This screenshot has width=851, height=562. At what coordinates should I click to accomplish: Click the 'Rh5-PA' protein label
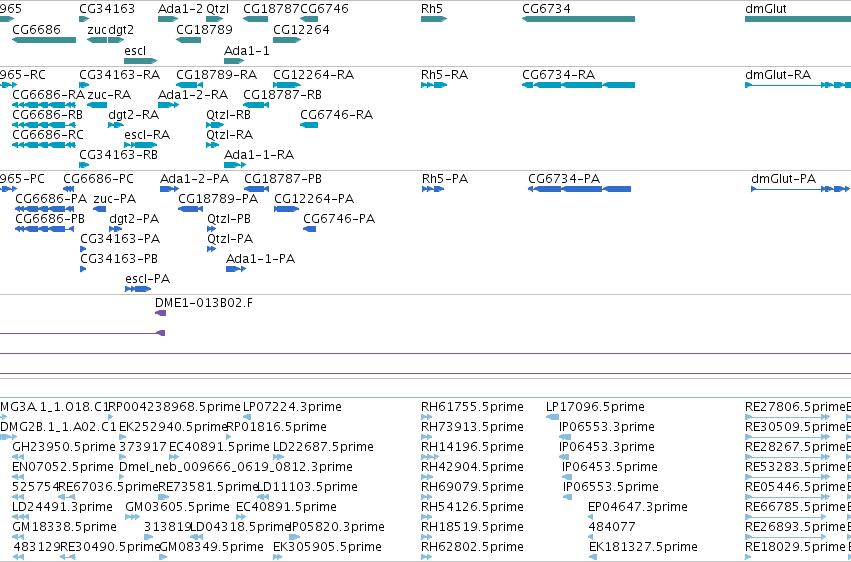(x=445, y=178)
